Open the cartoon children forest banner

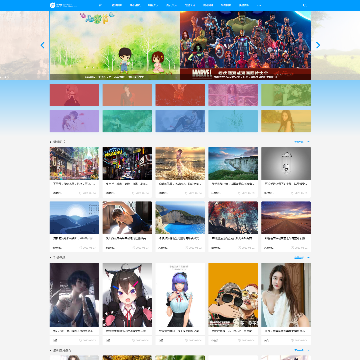[115, 46]
